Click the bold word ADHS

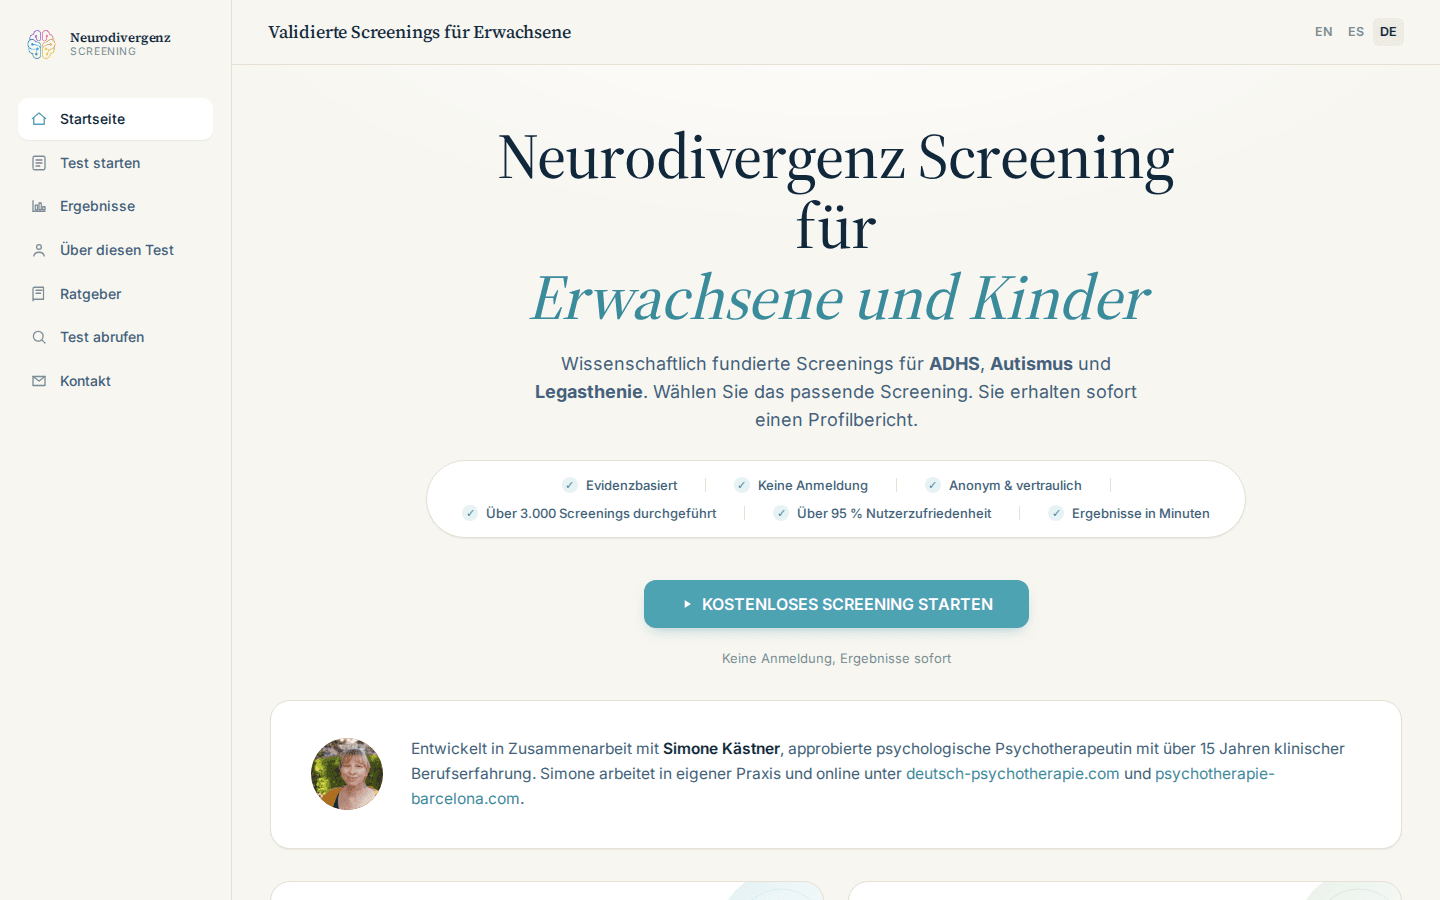coord(954,364)
